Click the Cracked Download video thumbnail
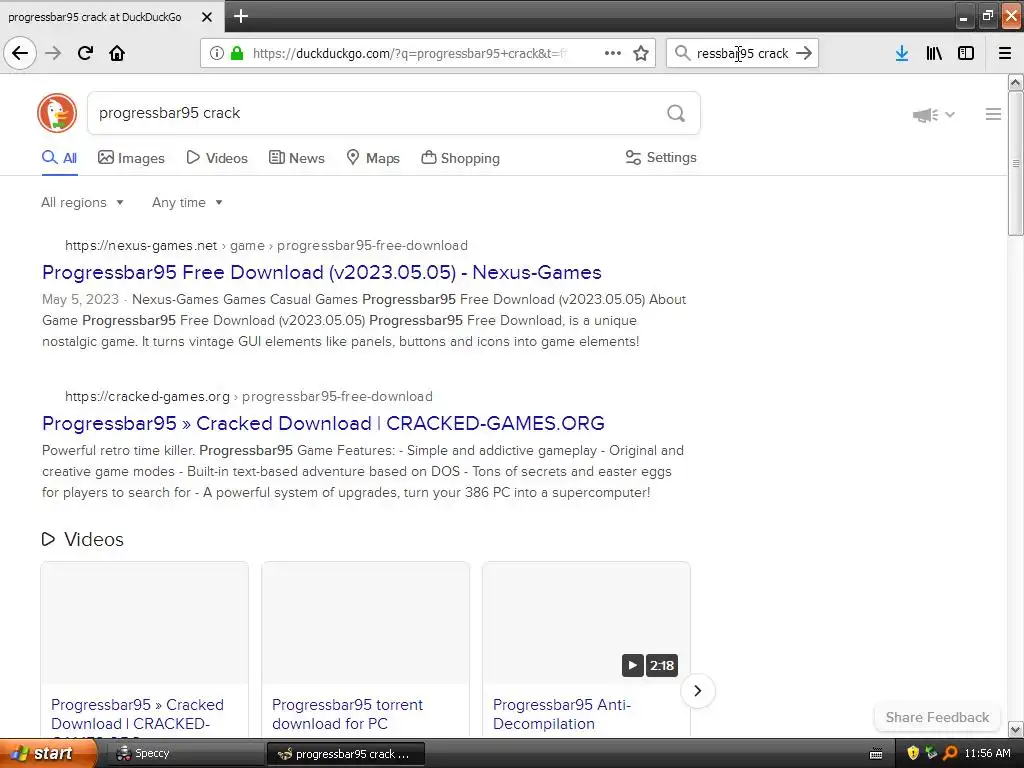The height and width of the screenshot is (768, 1024). [144, 623]
